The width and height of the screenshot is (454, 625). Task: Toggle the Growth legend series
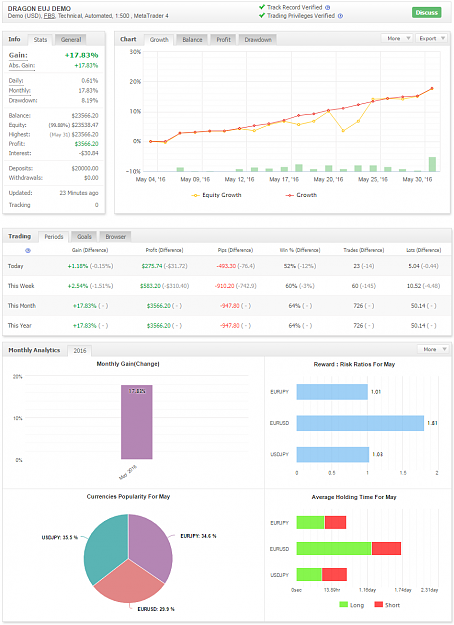coord(301,195)
